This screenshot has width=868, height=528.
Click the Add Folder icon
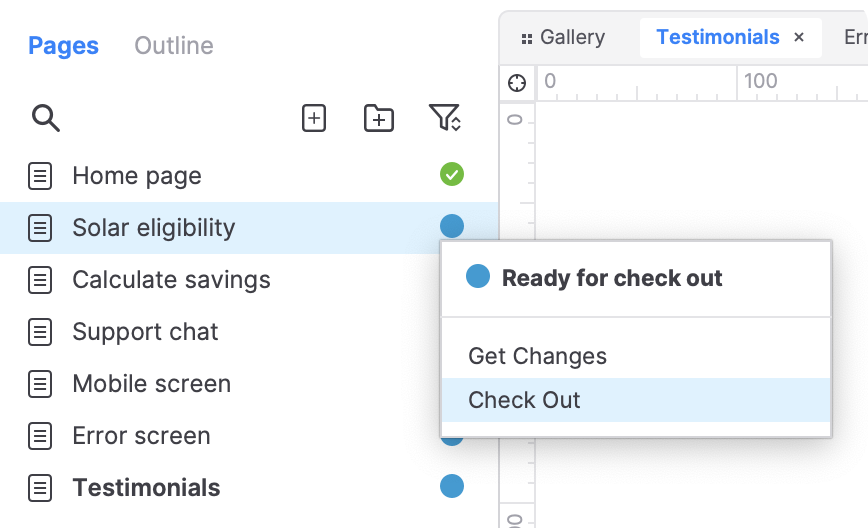click(378, 118)
